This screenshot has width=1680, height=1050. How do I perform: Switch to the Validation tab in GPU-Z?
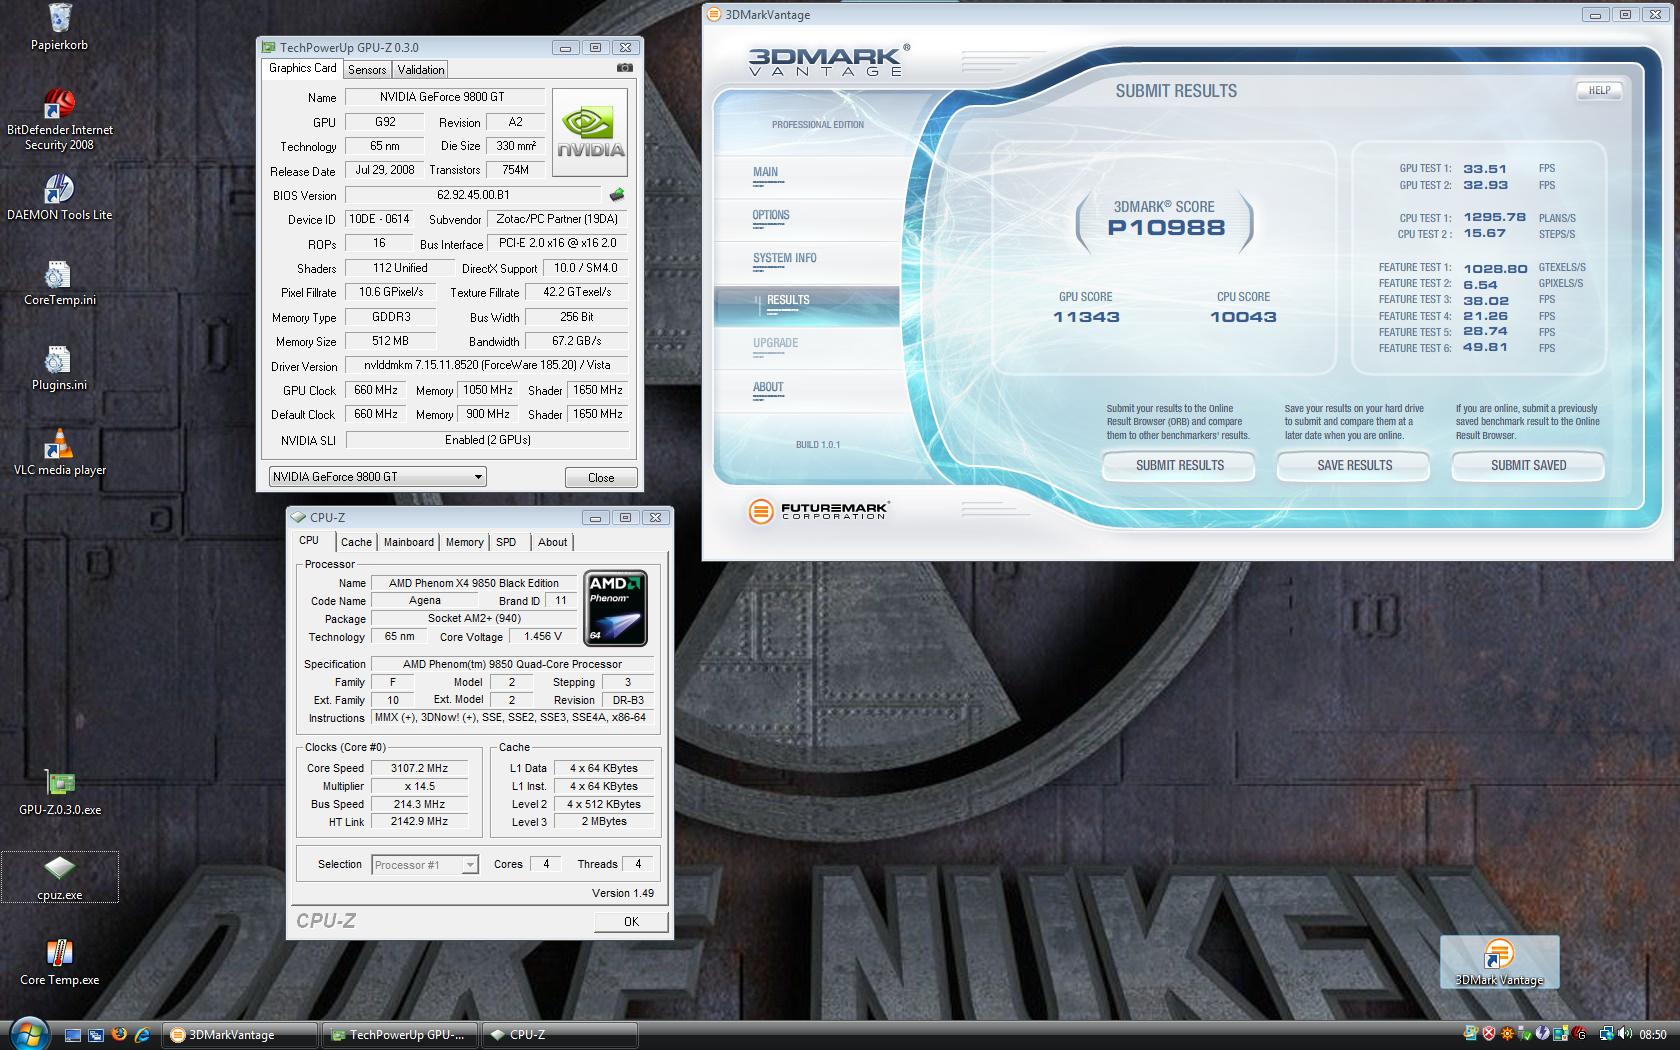pos(420,70)
